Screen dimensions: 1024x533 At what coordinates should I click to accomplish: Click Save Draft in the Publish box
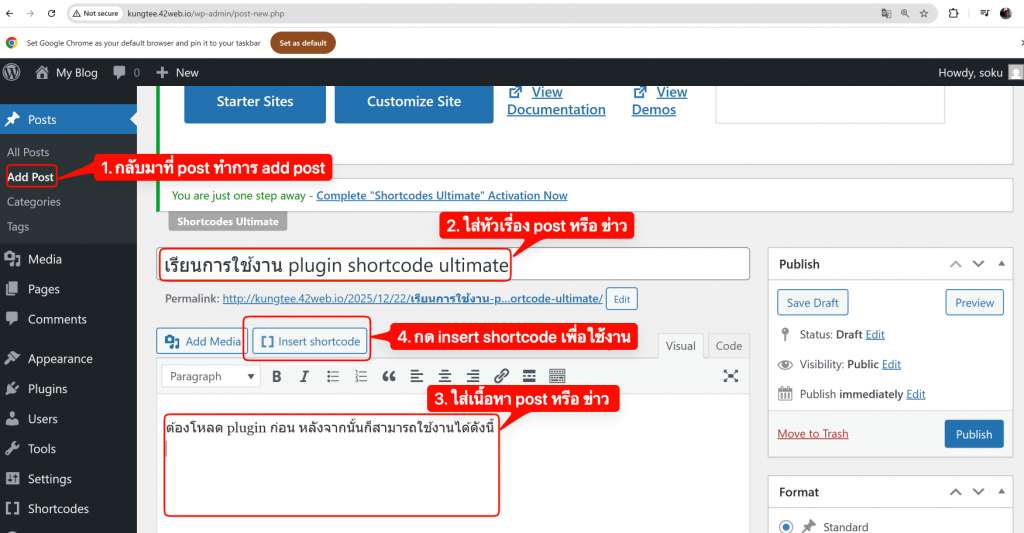[812, 303]
